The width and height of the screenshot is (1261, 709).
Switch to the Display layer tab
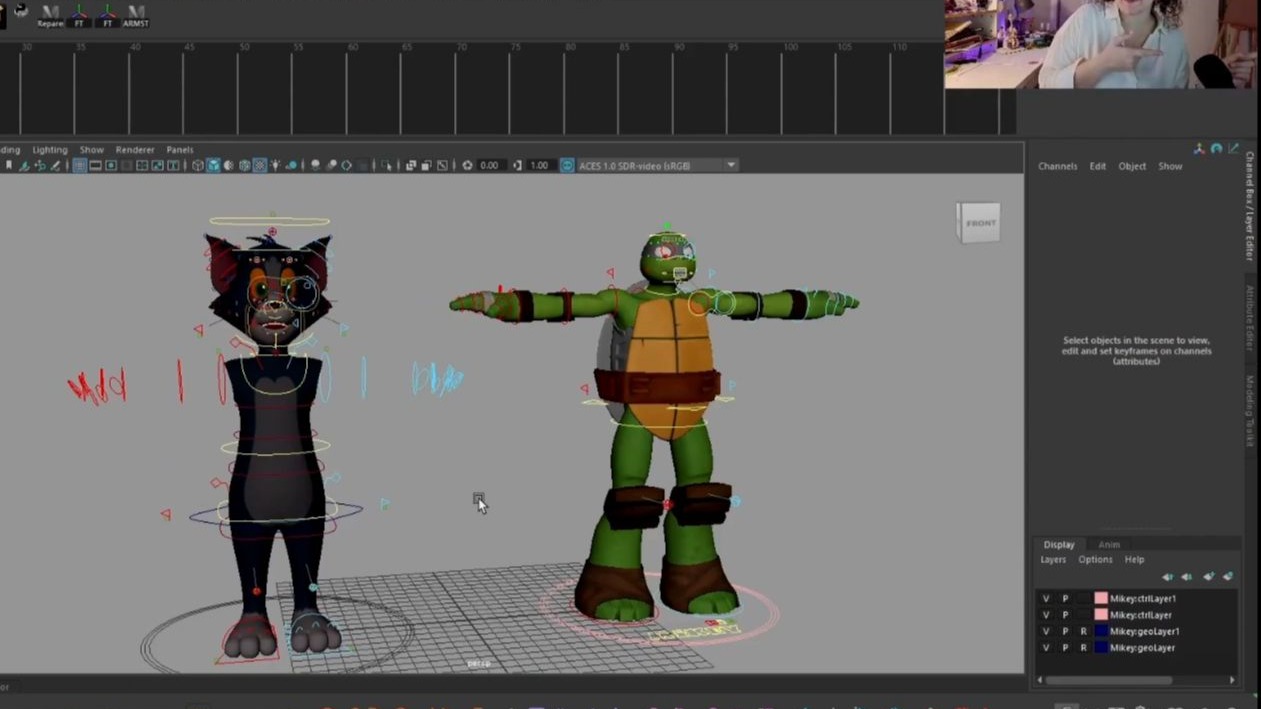1059,545
